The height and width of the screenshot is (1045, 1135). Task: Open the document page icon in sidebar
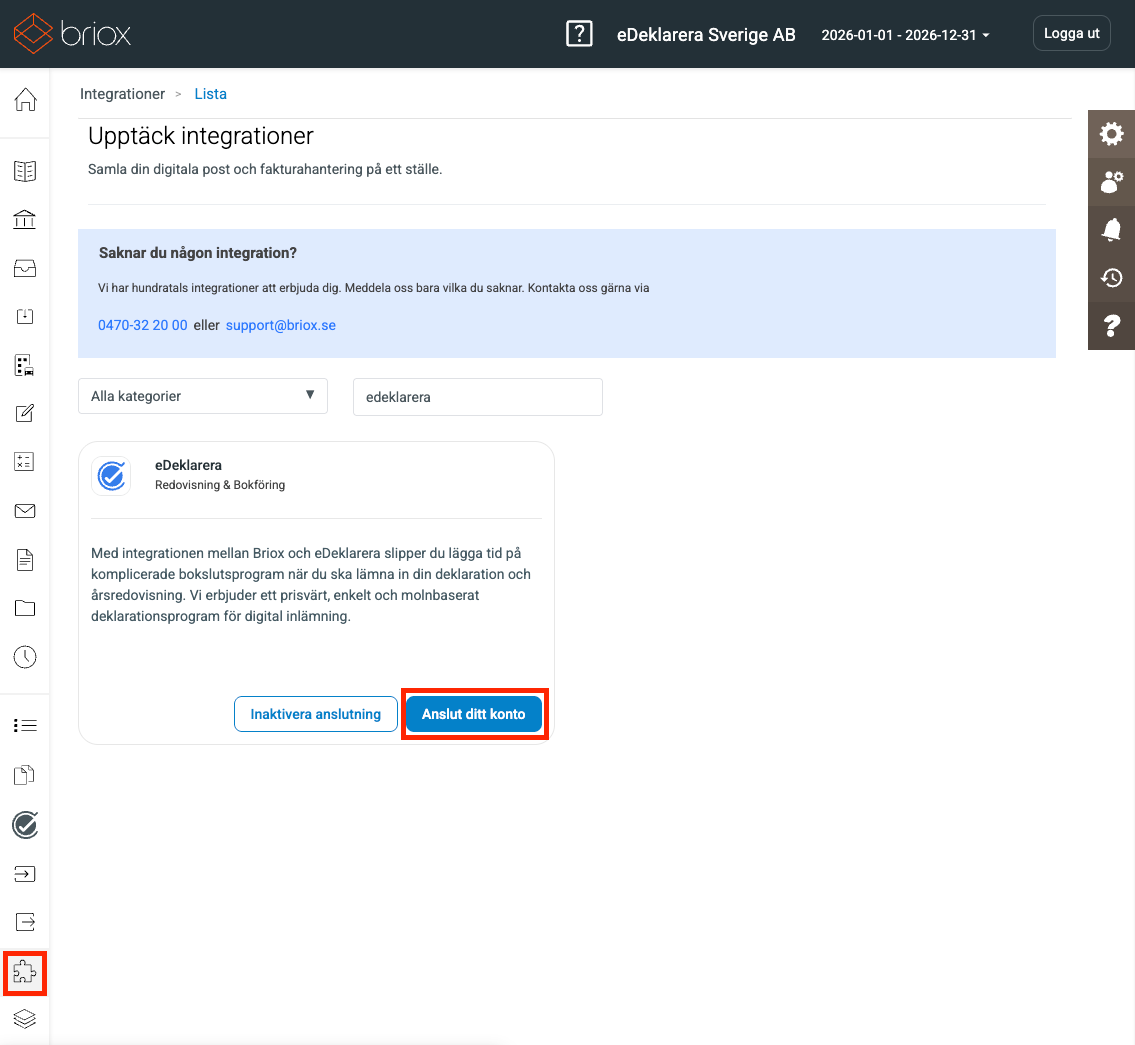click(25, 559)
